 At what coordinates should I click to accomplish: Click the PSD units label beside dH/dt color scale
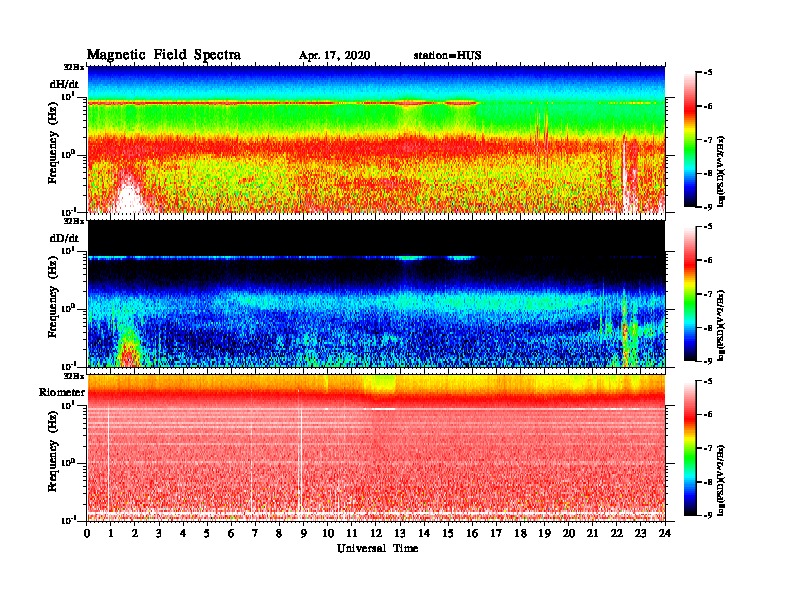pos(721,171)
